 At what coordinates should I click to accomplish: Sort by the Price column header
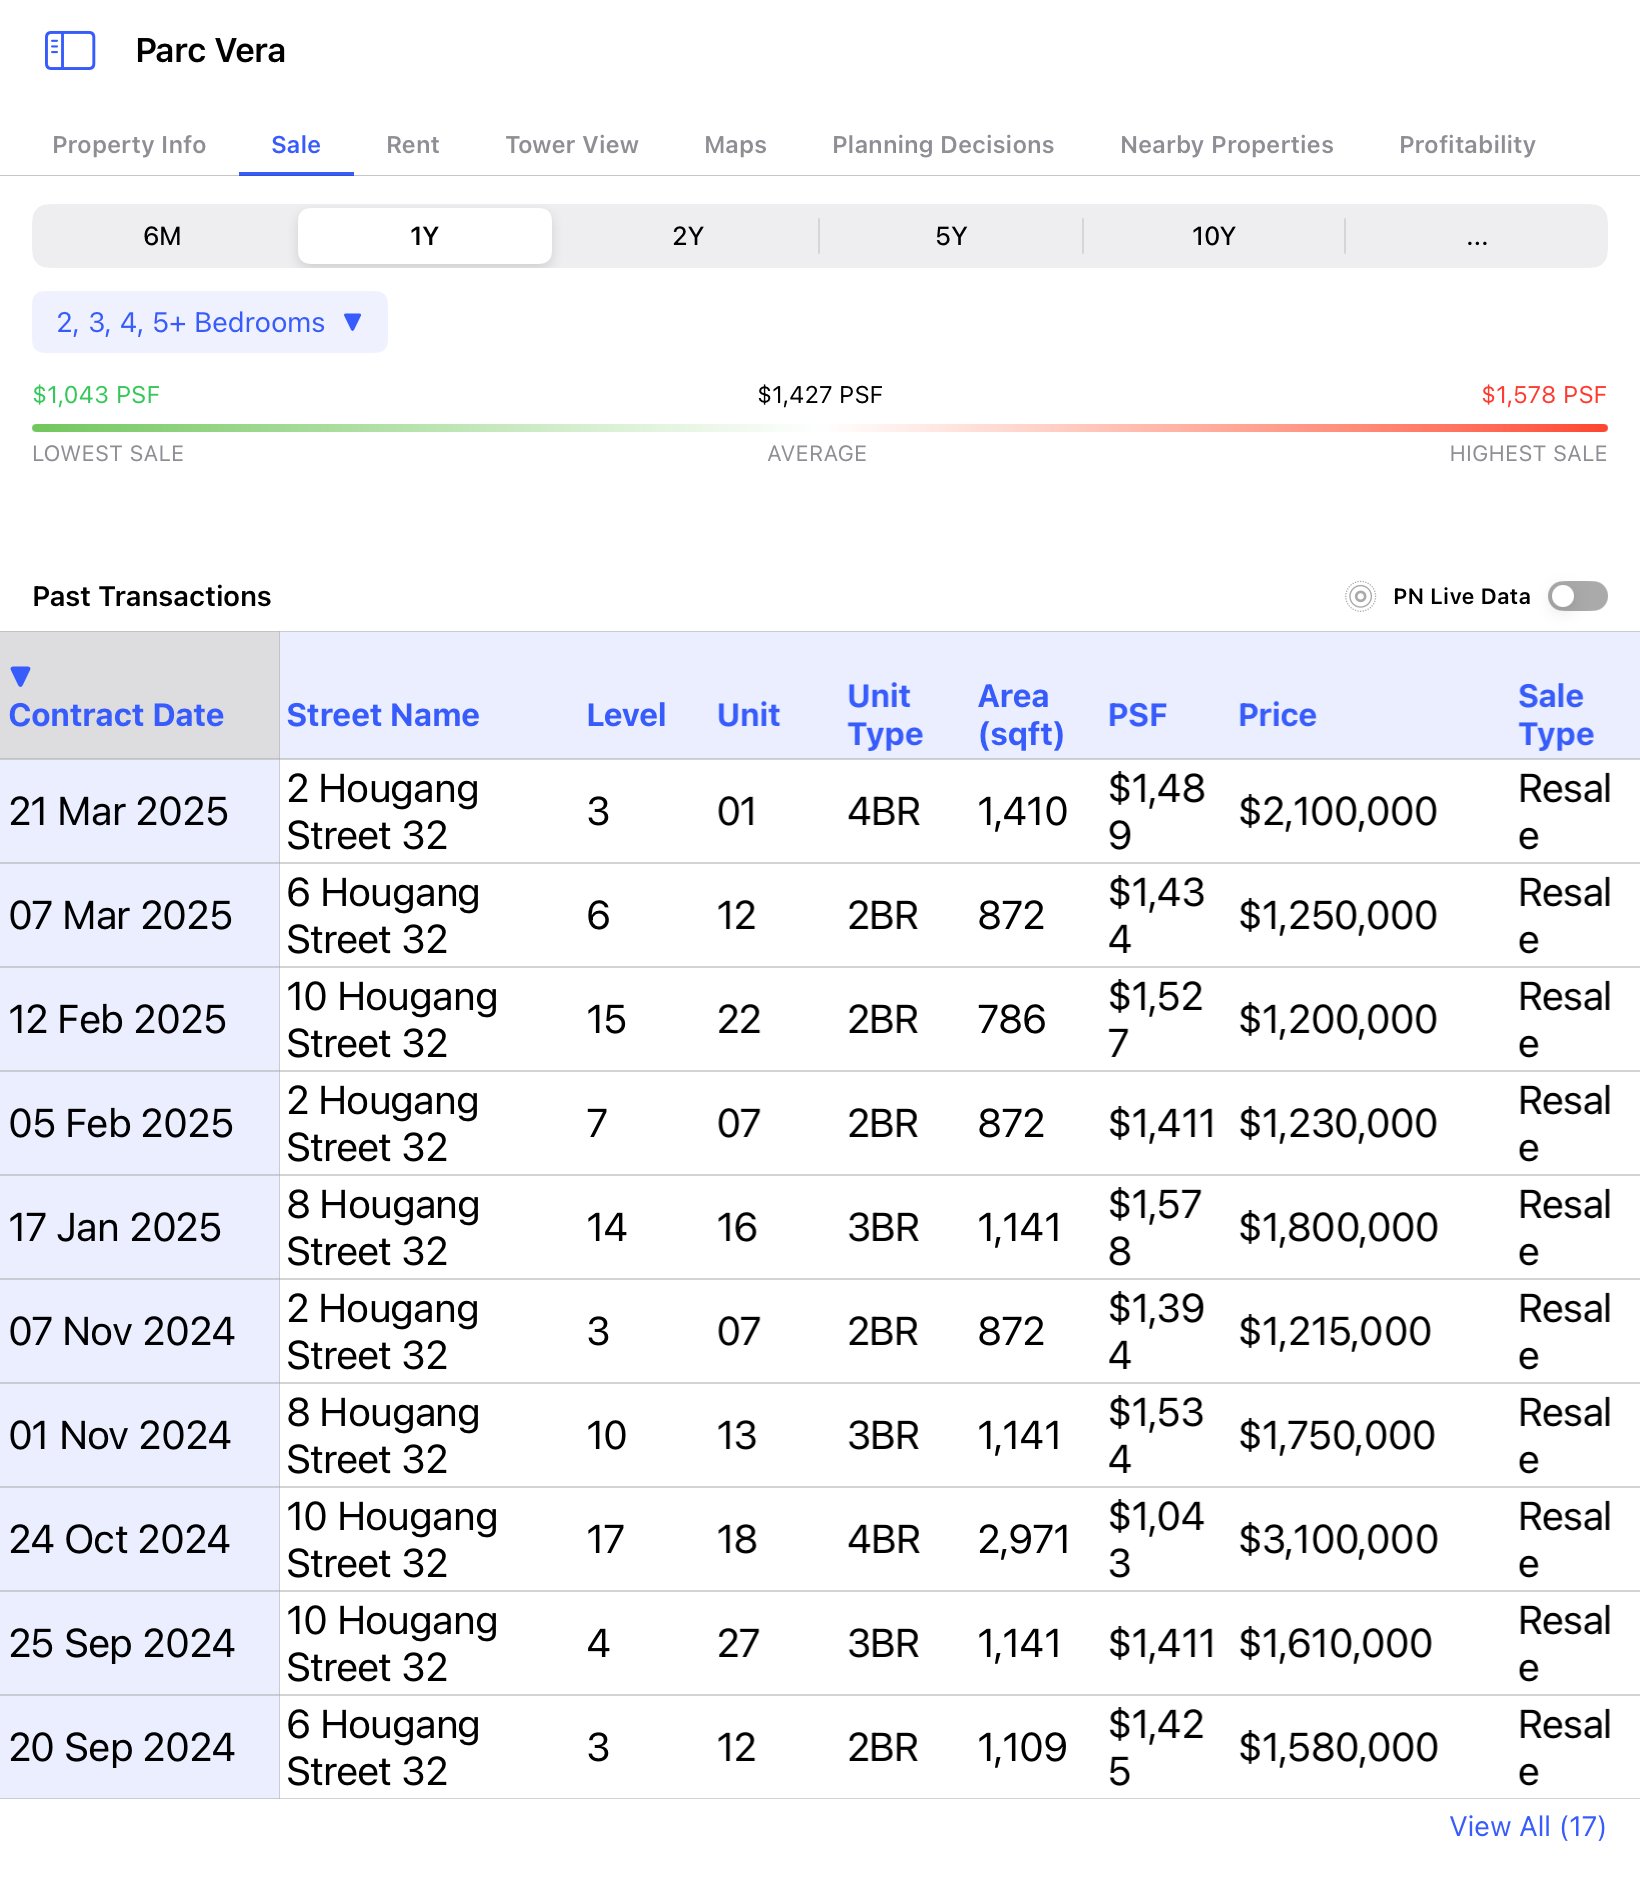coord(1277,715)
